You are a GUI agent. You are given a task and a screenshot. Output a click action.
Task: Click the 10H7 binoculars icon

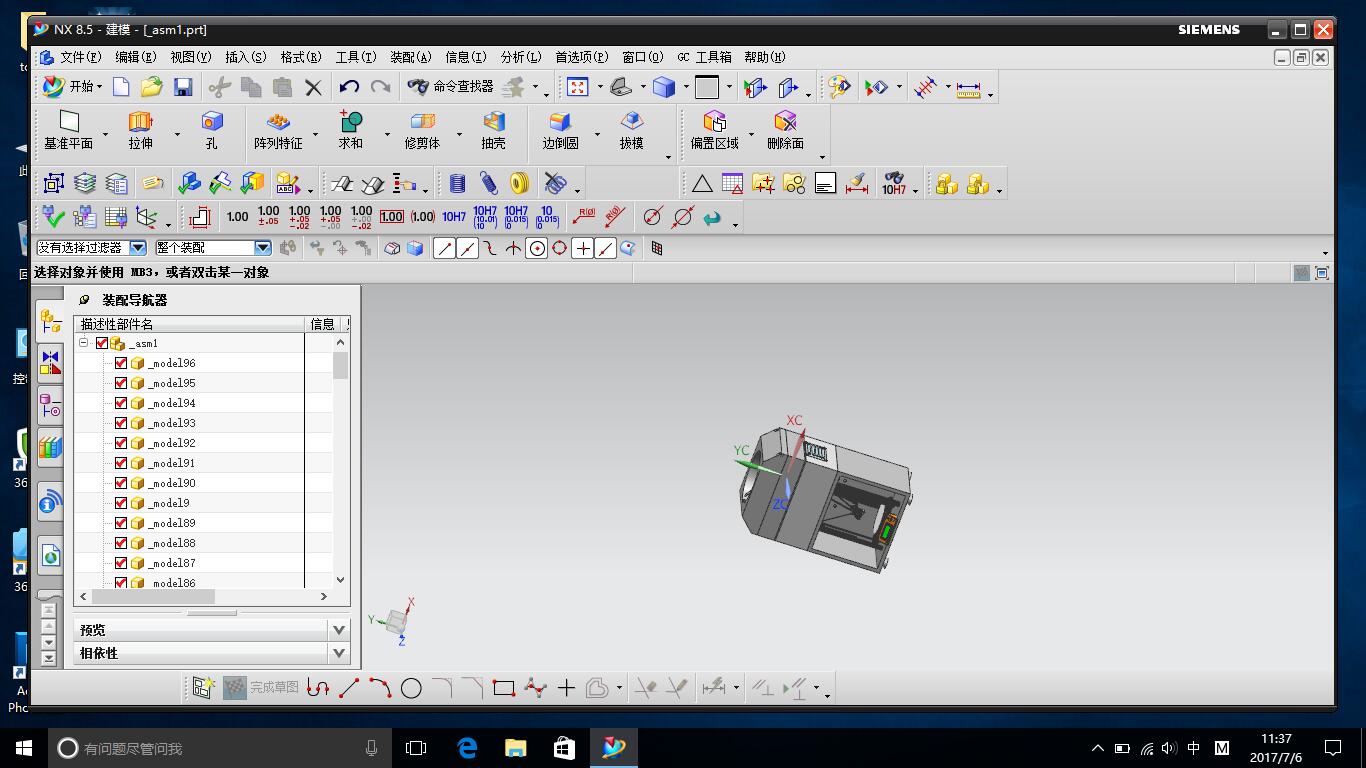tap(893, 183)
